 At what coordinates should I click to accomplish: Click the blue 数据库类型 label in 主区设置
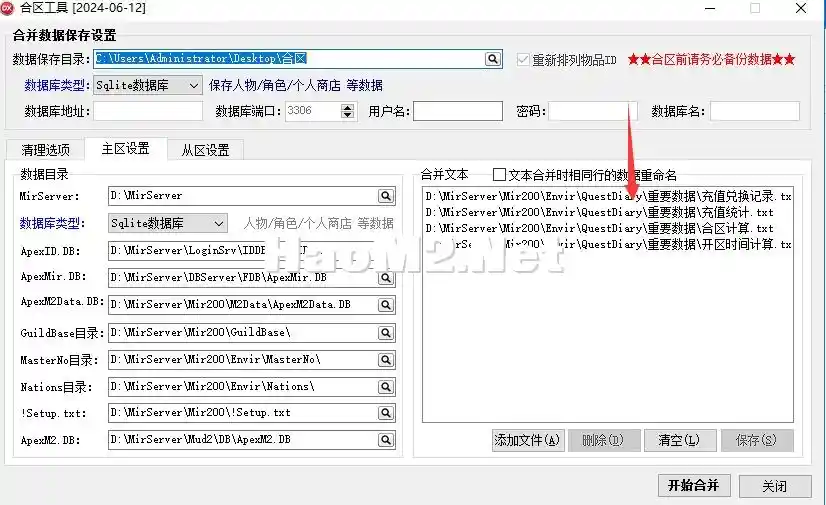50,223
